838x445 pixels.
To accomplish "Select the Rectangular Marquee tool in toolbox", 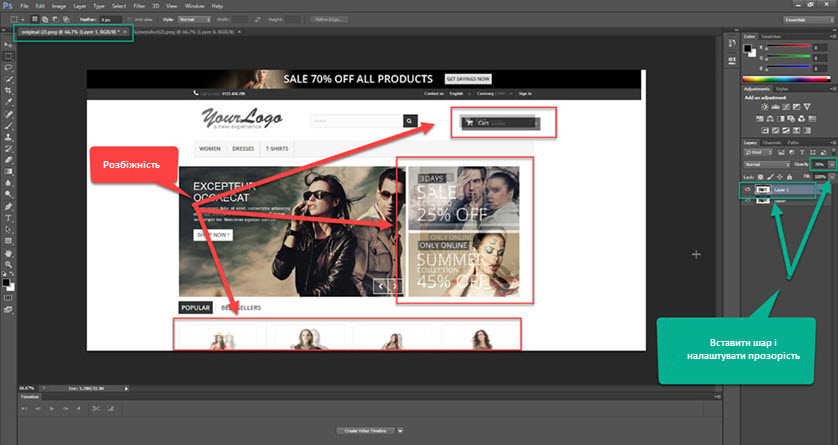I will pos(8,56).
